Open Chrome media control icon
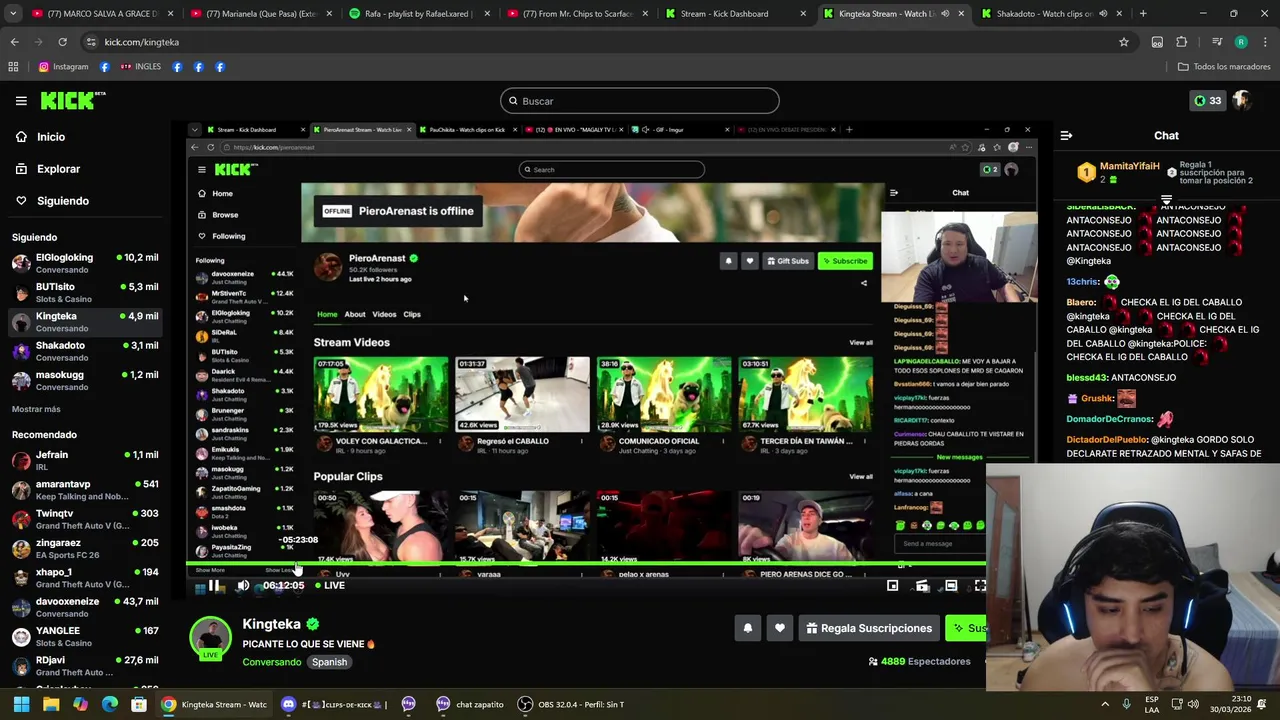 point(1217,42)
